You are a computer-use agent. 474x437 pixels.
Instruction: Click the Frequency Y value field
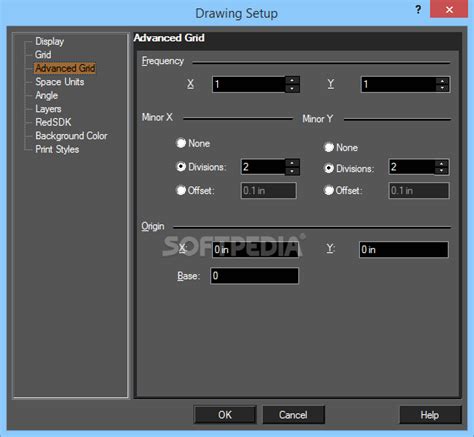(398, 84)
